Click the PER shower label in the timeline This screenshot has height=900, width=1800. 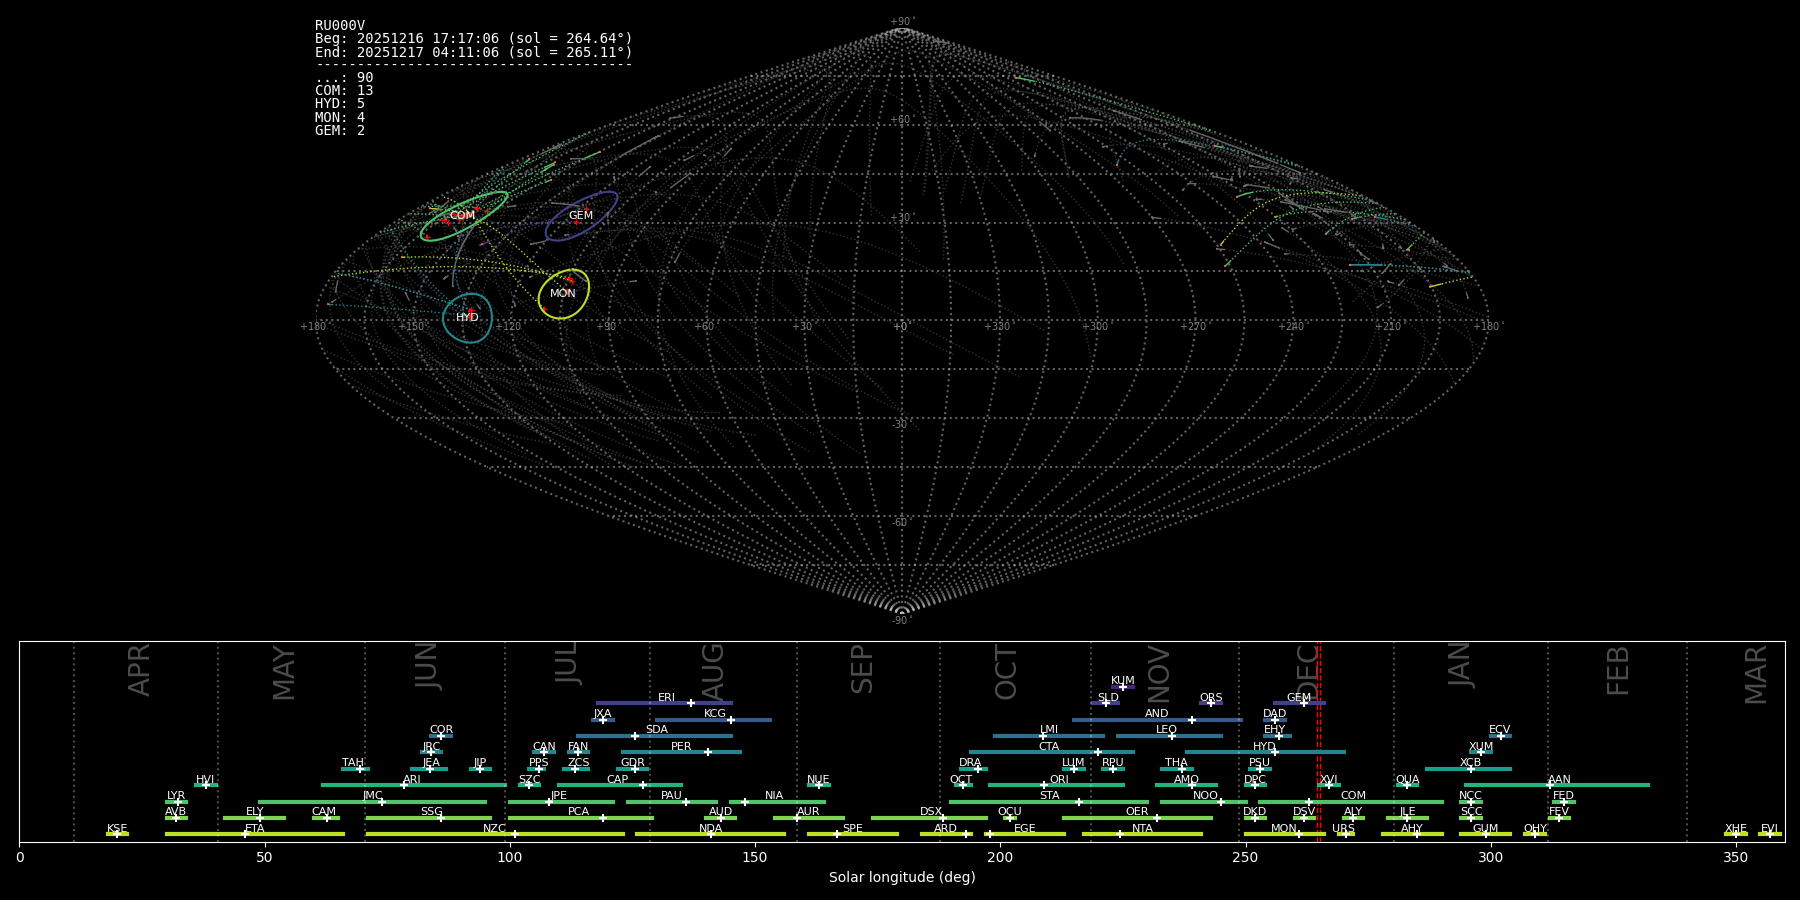tap(681, 747)
